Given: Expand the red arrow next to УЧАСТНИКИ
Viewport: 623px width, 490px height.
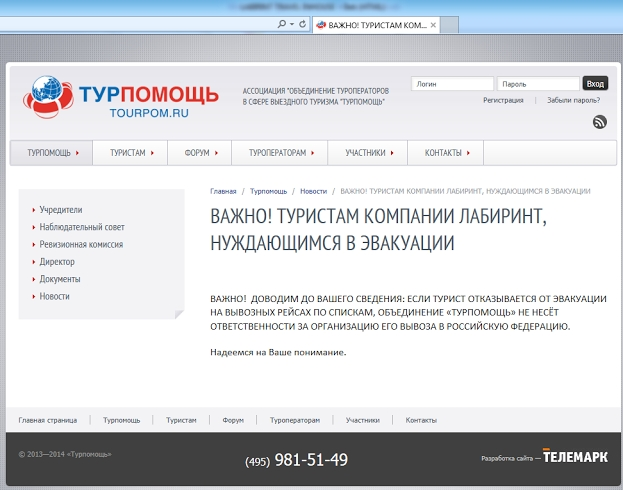Looking at the screenshot, I should point(392,153).
